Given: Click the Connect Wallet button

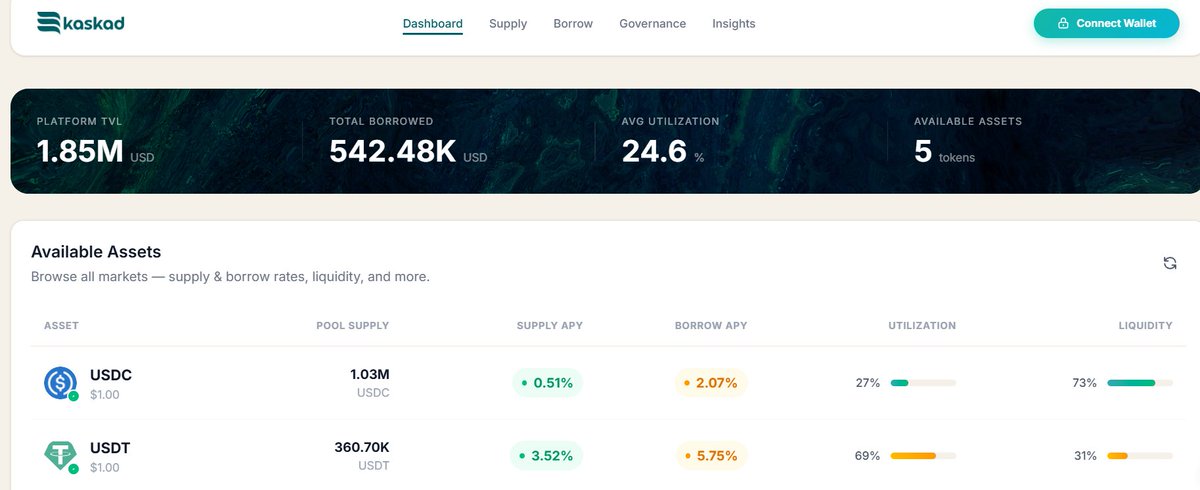Looking at the screenshot, I should 1107,24.
